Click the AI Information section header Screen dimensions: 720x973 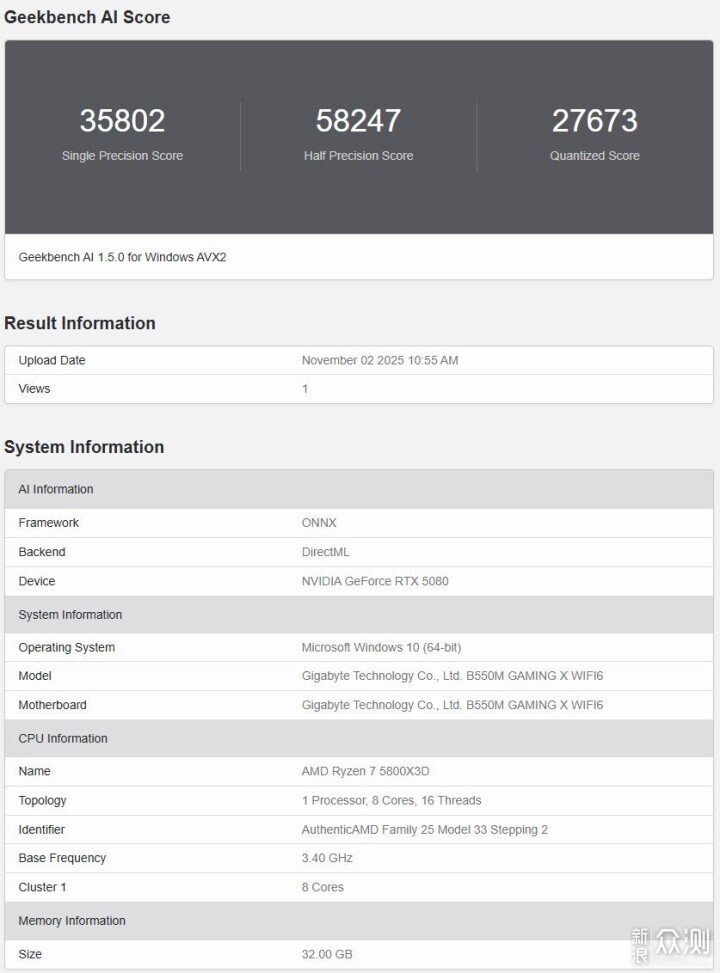coord(56,489)
